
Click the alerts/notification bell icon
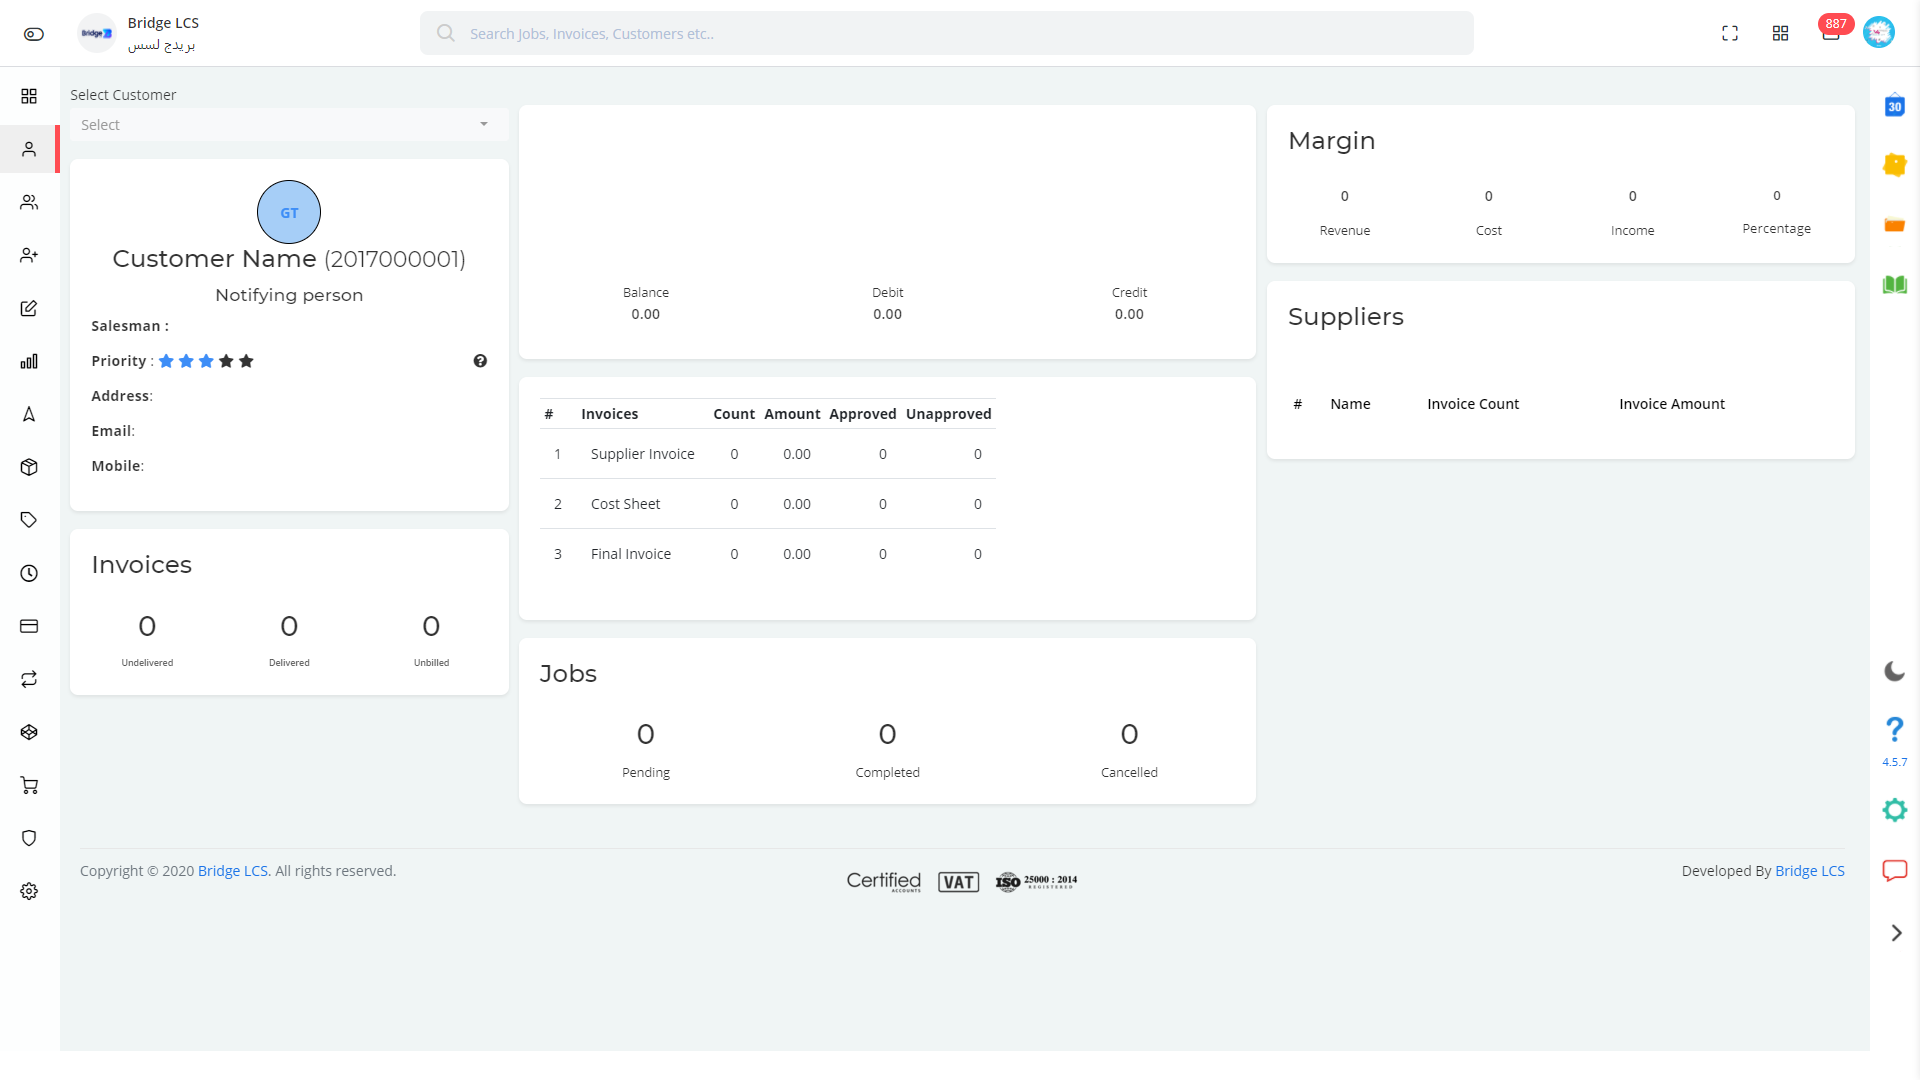(x=1832, y=33)
